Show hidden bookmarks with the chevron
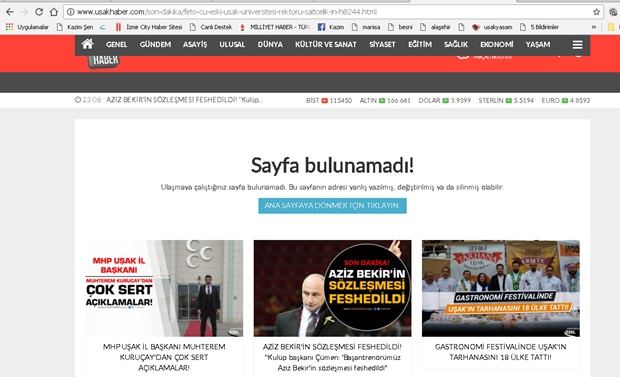The height and width of the screenshot is (377, 620). click(594, 27)
